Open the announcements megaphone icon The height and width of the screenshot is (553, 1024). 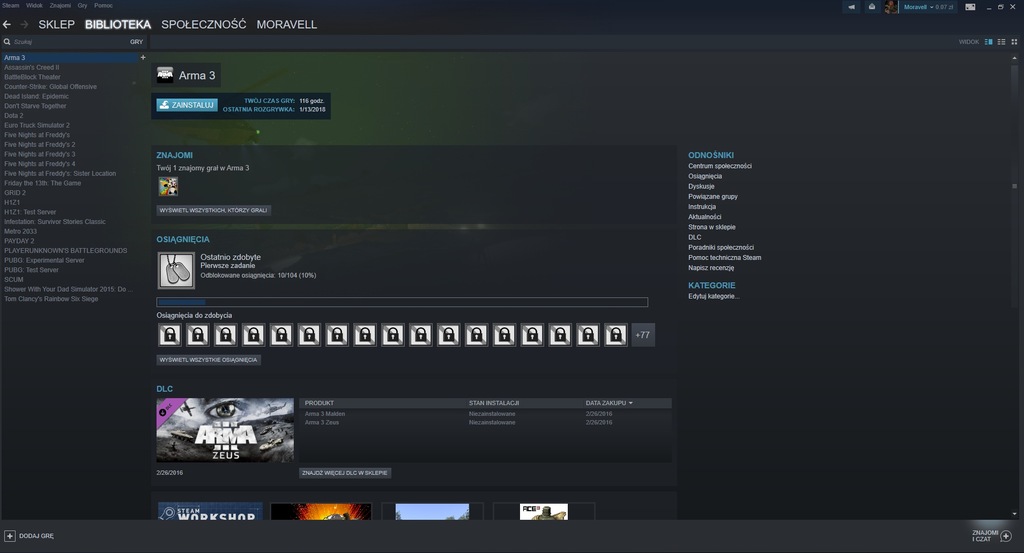[x=852, y=7]
